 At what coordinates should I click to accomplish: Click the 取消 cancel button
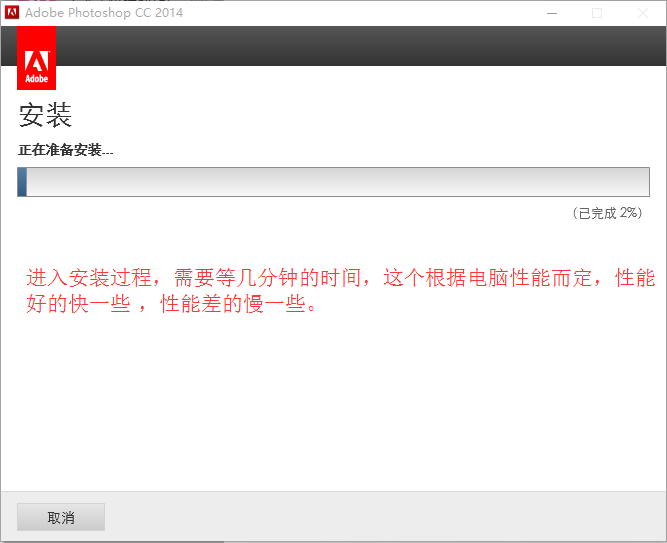tap(61, 517)
